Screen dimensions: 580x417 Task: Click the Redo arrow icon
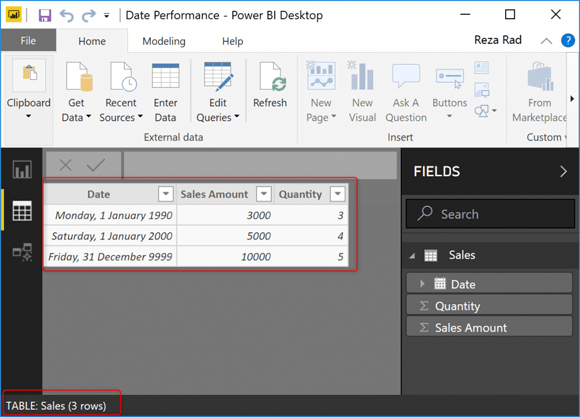[x=89, y=16]
